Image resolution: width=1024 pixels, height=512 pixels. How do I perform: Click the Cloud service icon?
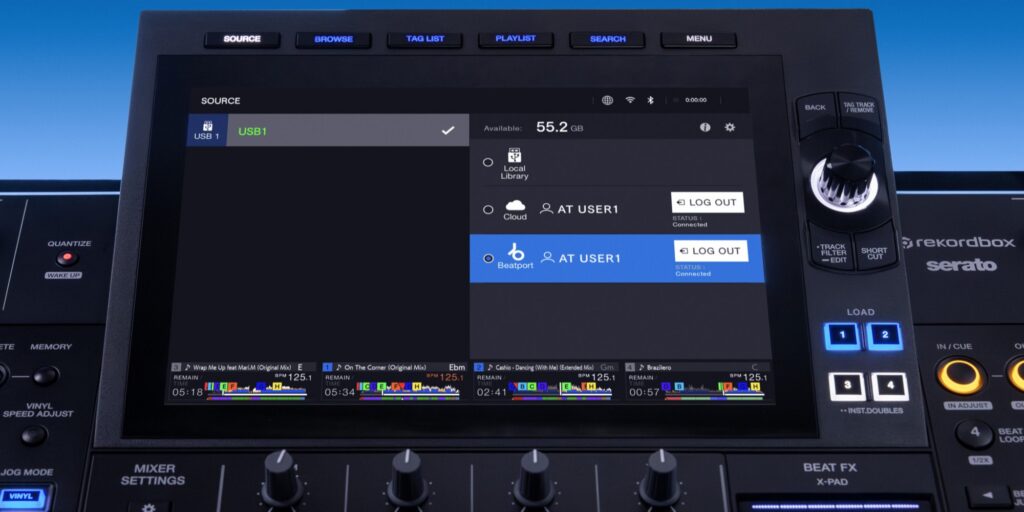click(515, 208)
